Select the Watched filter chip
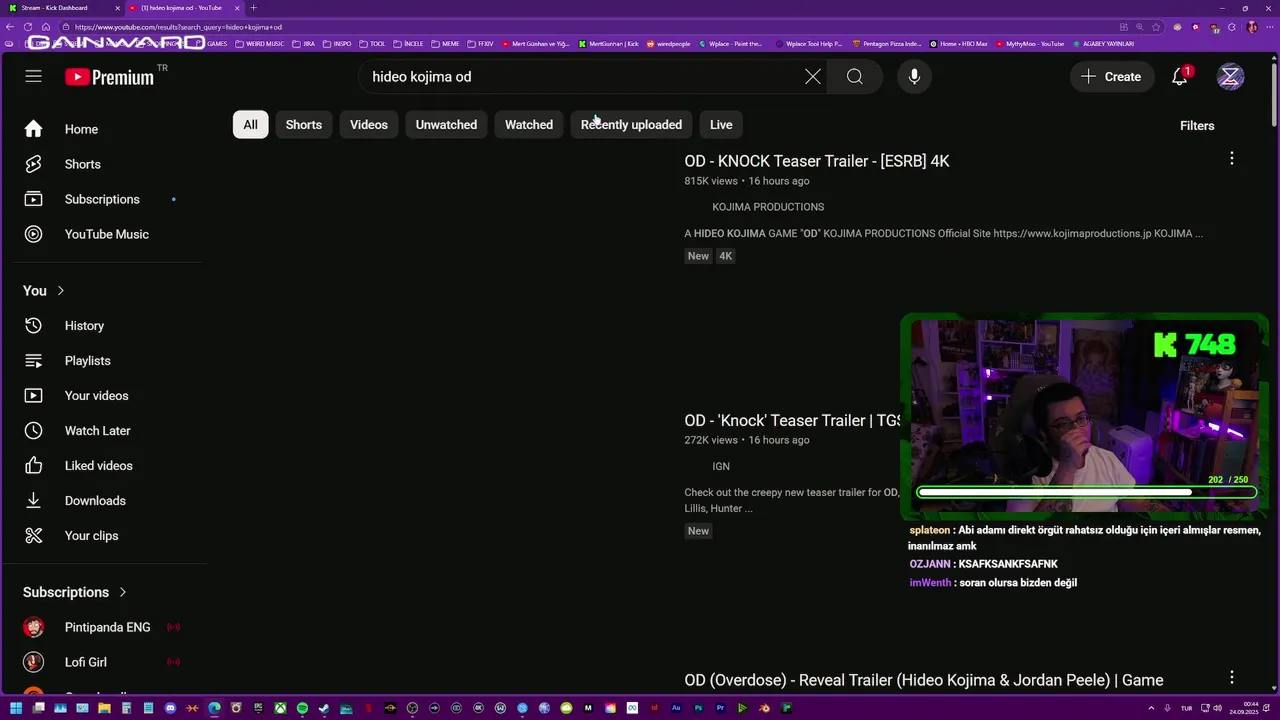Viewport: 1280px width, 720px height. (x=529, y=125)
